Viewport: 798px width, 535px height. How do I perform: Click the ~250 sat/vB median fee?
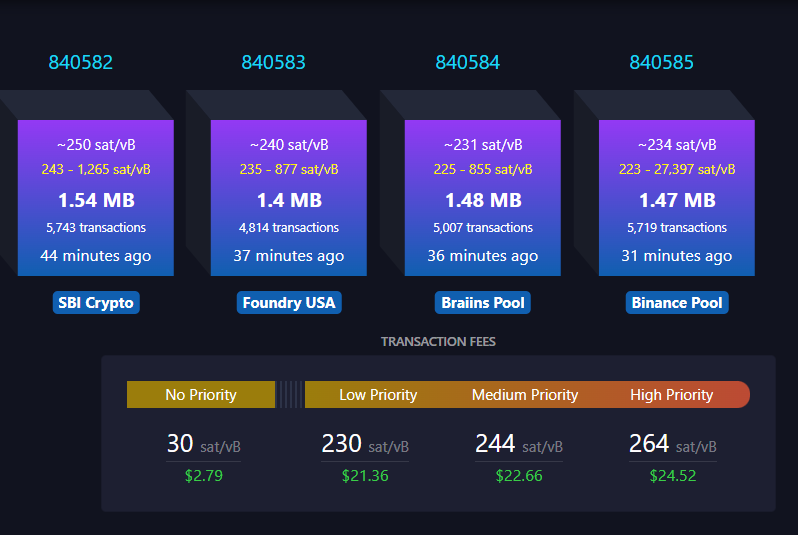(x=96, y=145)
